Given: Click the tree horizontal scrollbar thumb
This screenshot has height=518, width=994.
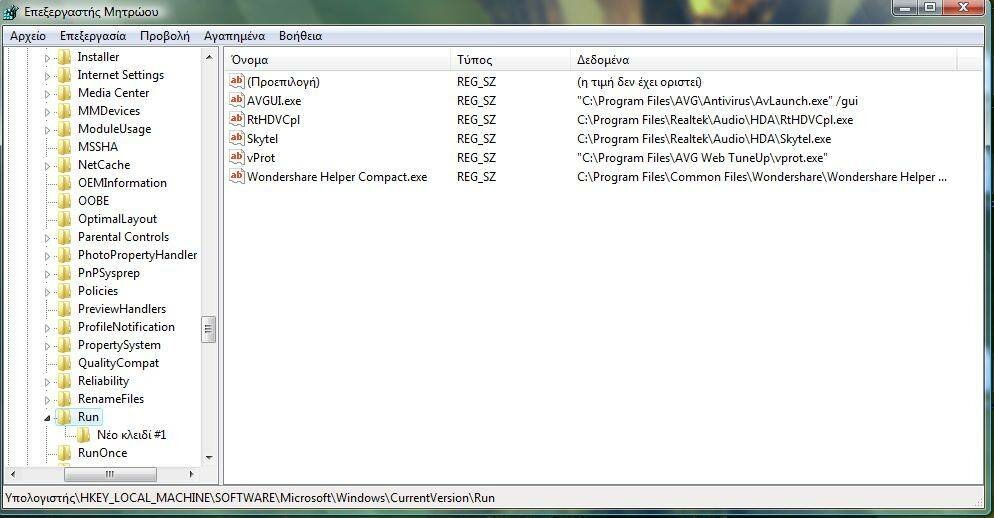Looking at the screenshot, I should (x=110, y=474).
